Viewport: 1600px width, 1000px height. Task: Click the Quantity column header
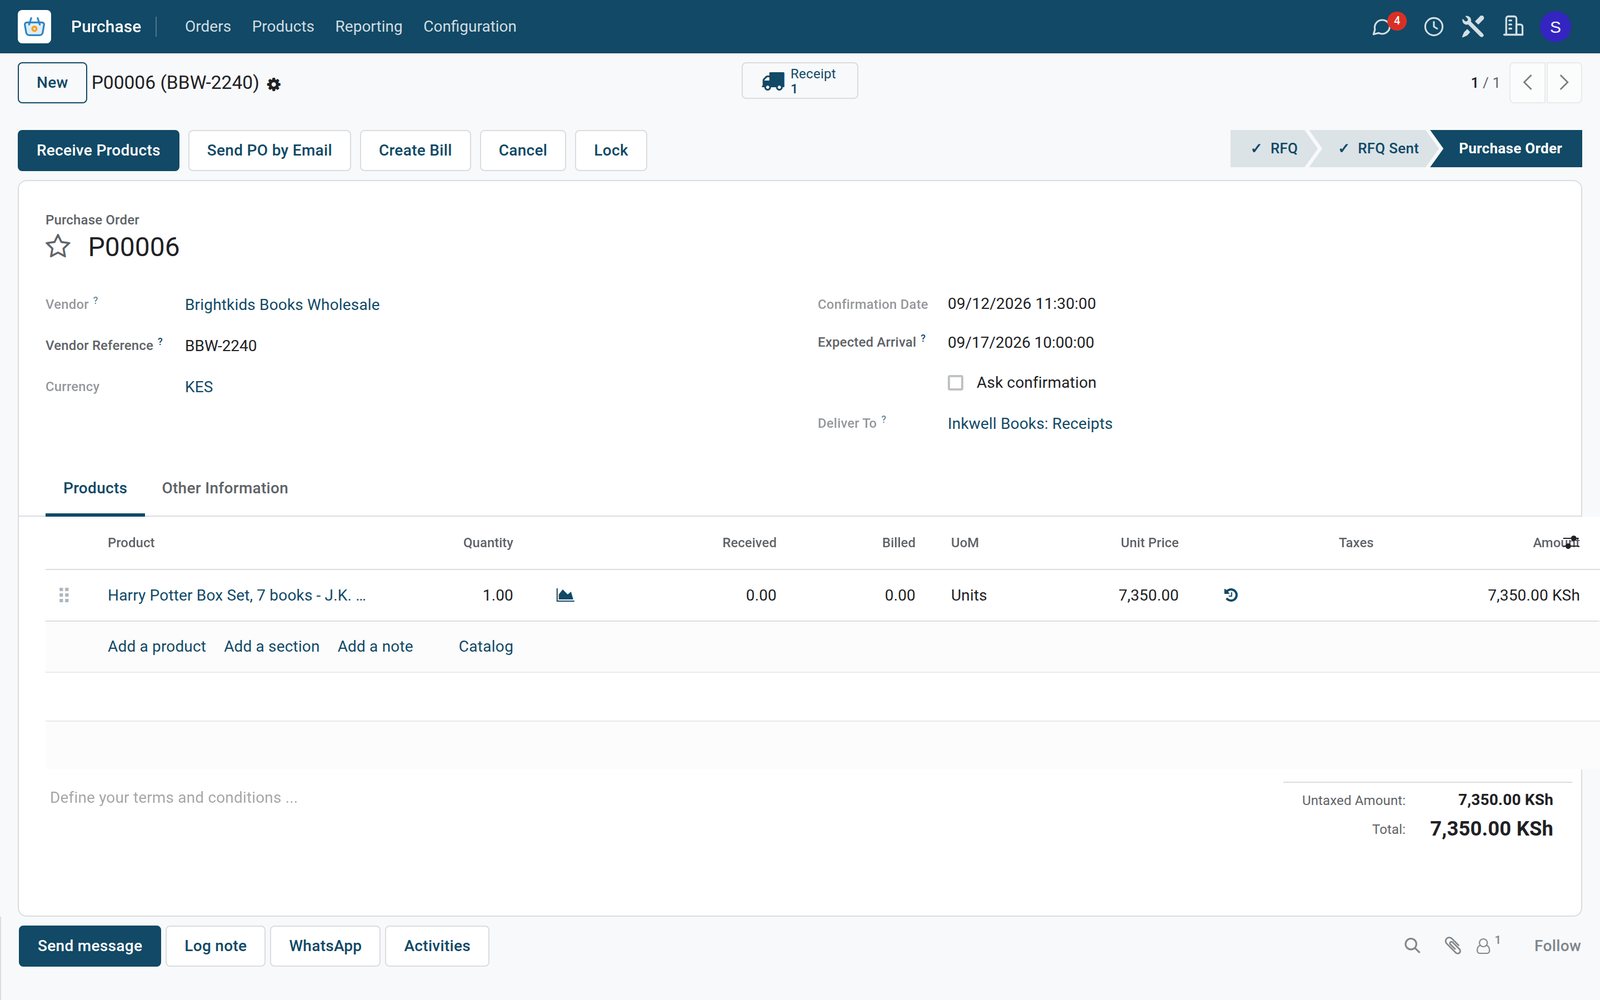(x=488, y=543)
